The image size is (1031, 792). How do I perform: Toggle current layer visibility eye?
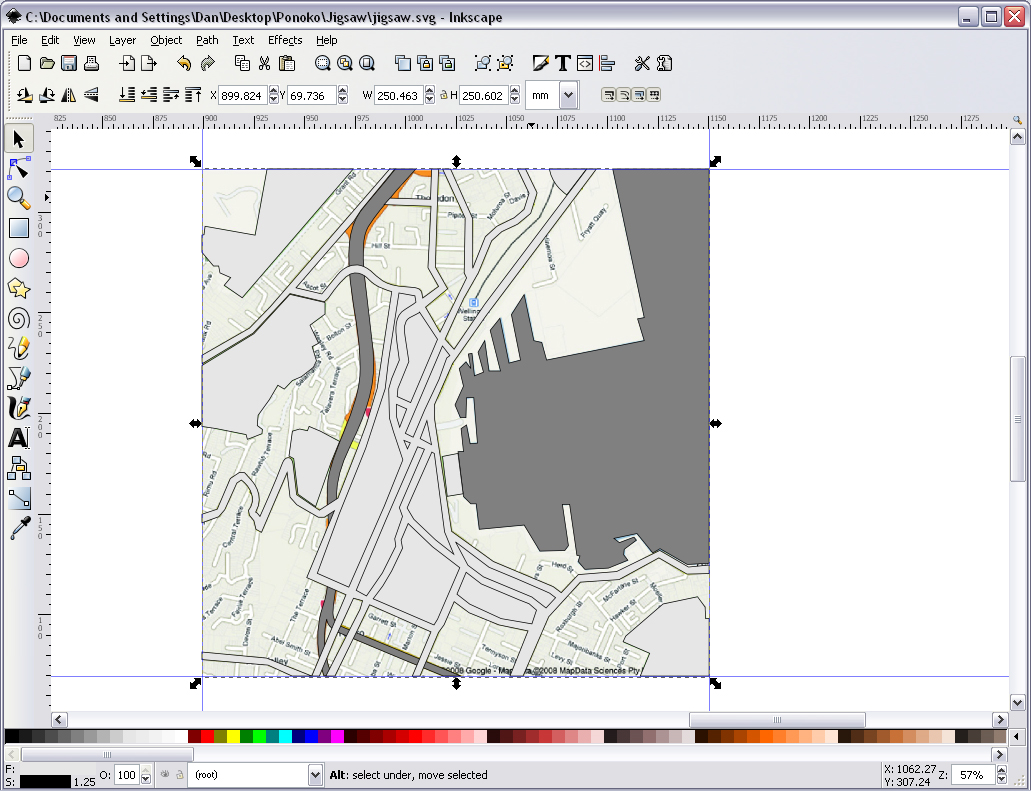[x=165, y=775]
